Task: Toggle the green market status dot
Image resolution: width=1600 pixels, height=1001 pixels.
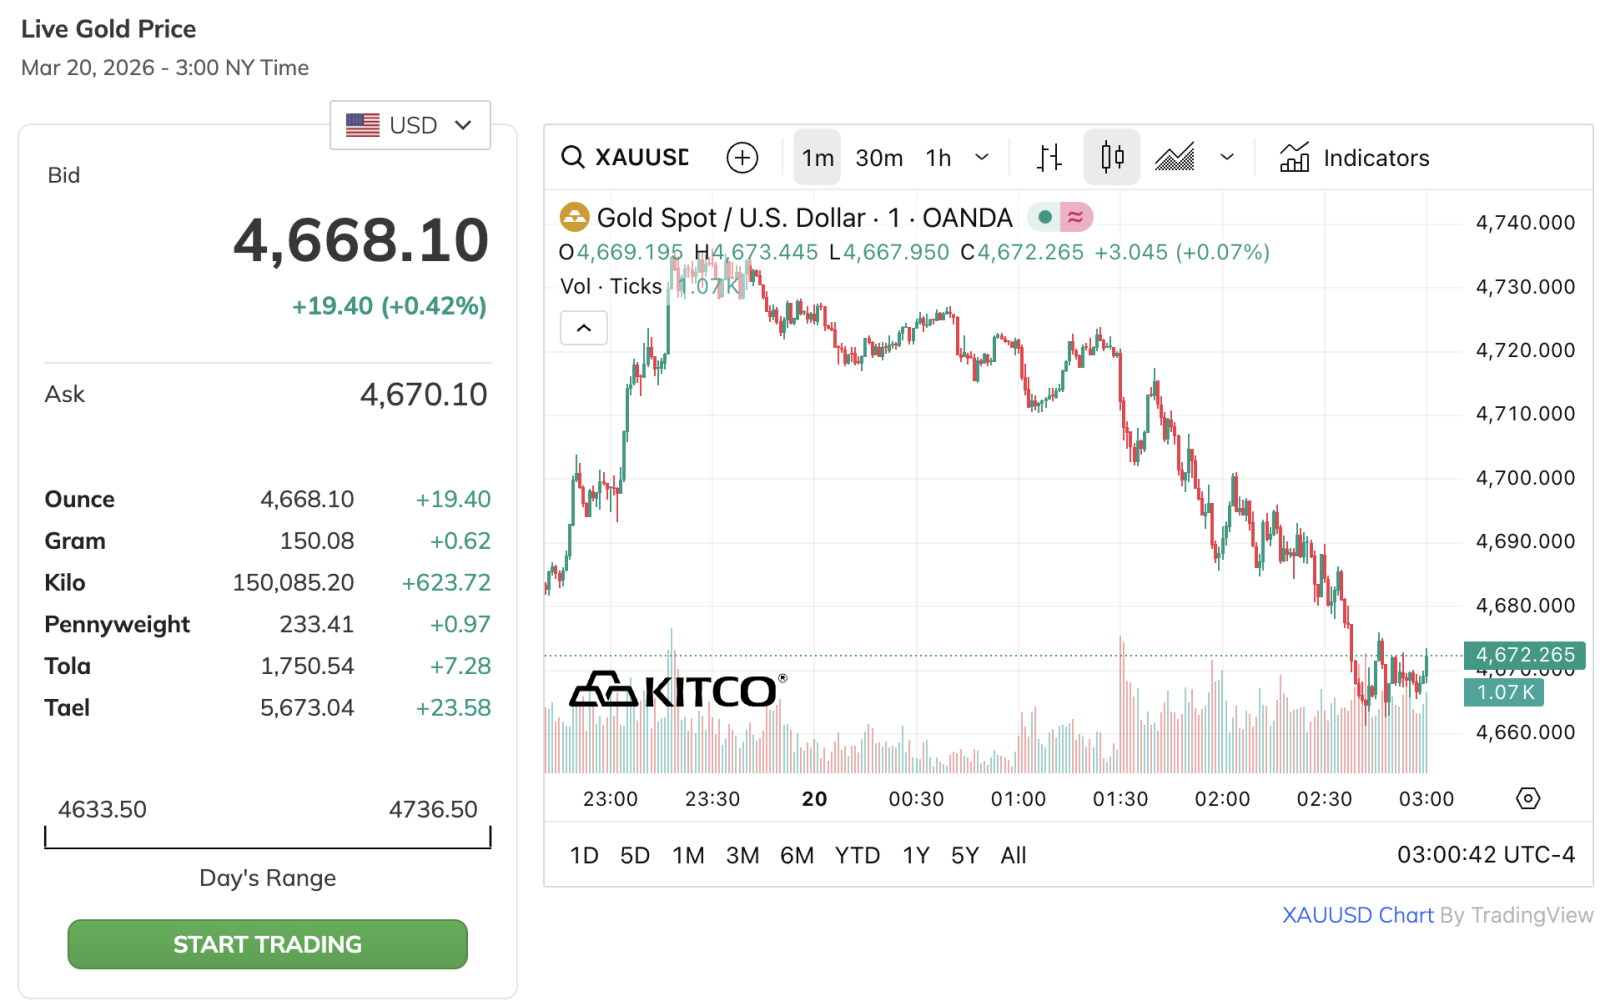Action: (x=1044, y=217)
